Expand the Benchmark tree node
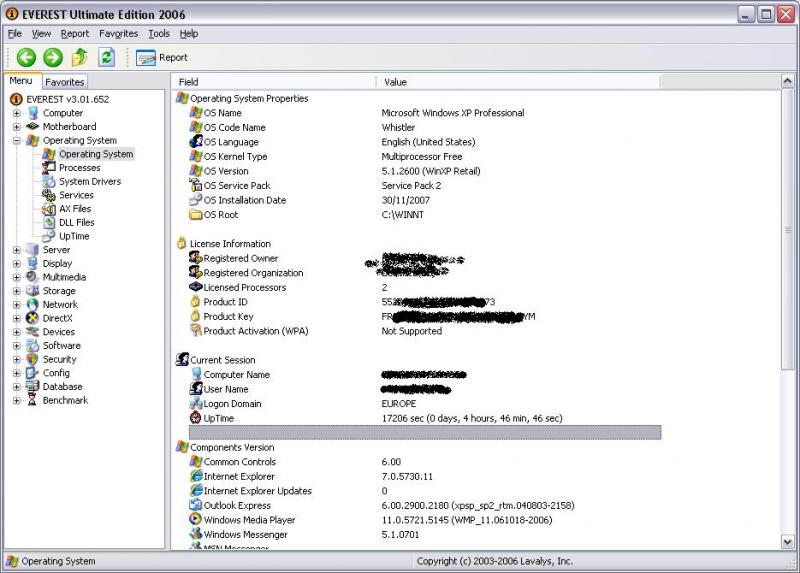800x573 pixels. 17,401
